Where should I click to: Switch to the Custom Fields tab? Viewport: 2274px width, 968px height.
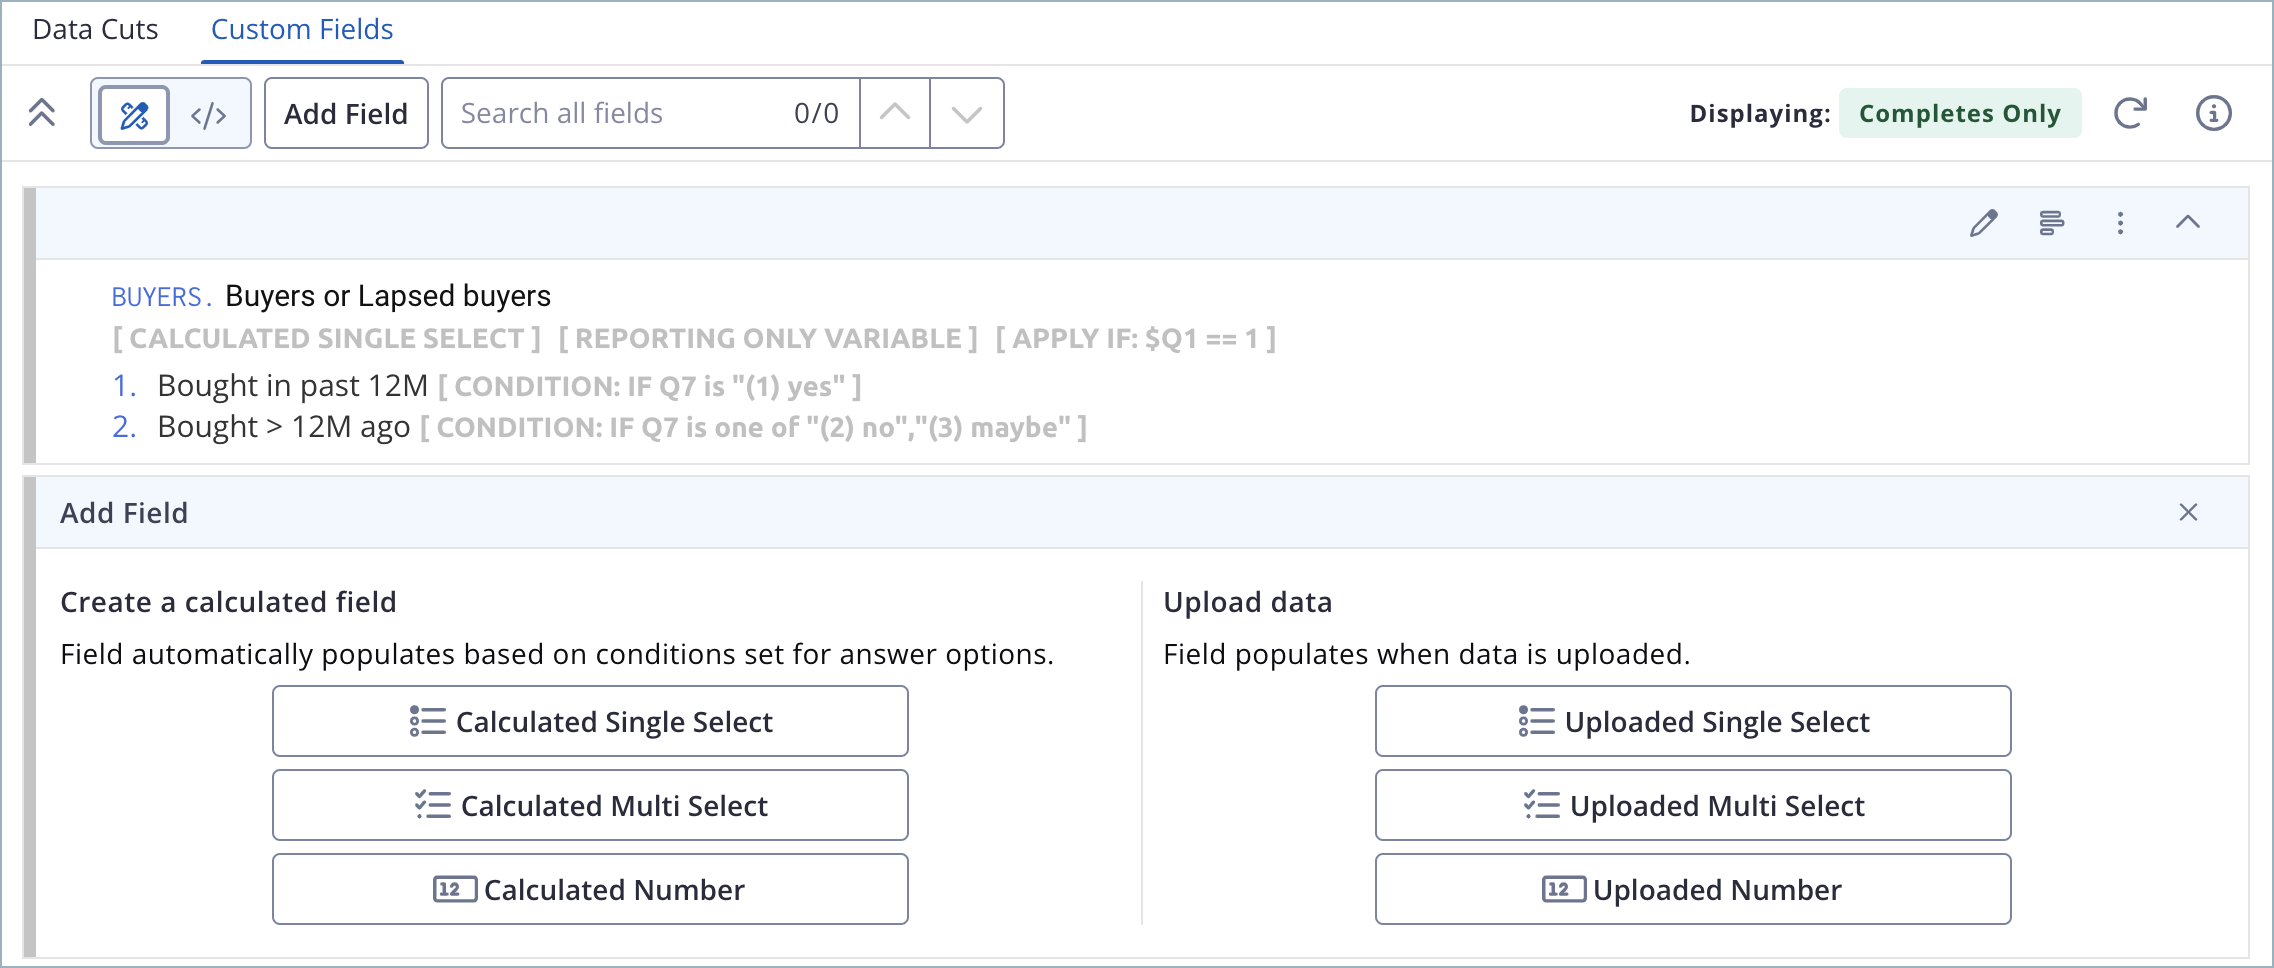[x=301, y=30]
